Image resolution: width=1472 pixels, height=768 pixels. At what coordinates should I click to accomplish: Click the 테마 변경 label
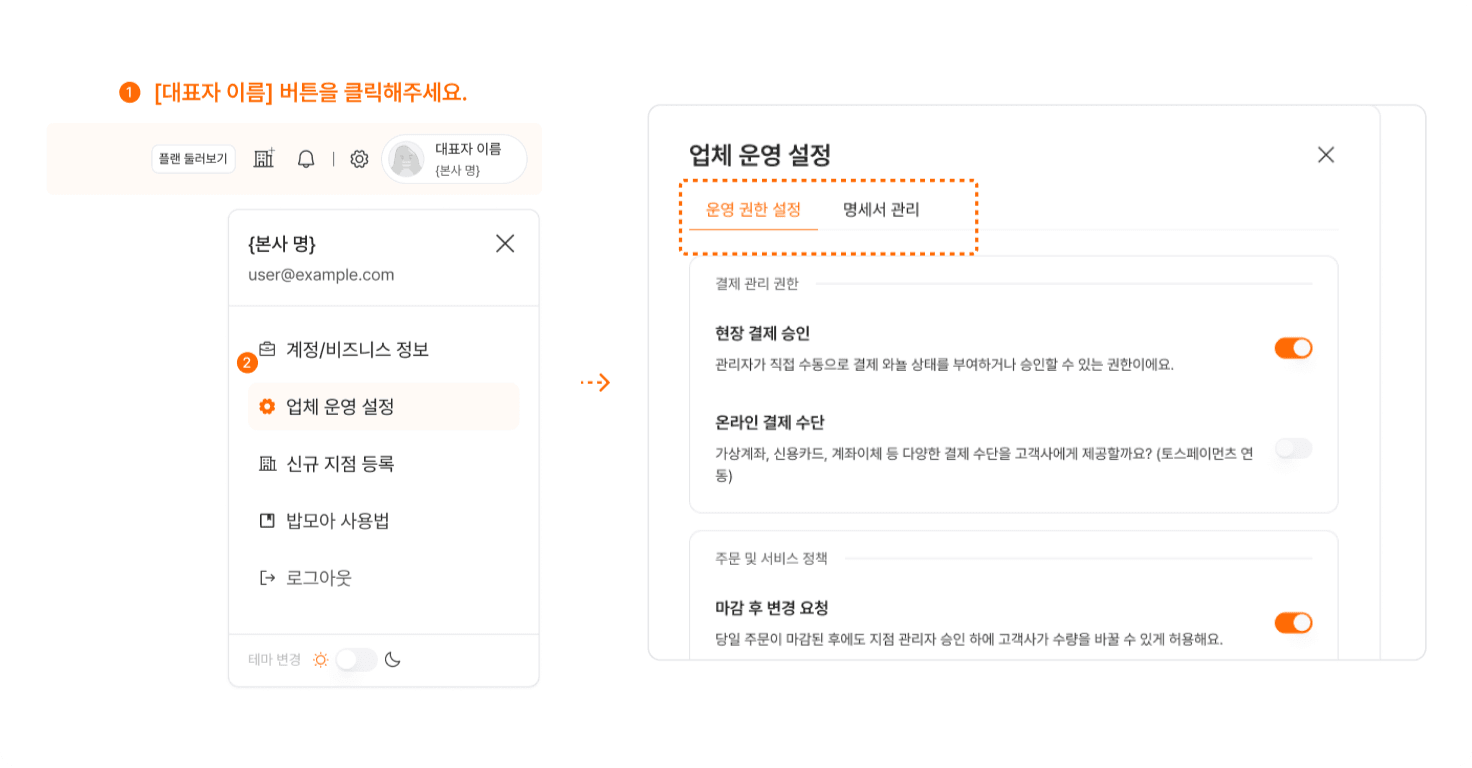click(274, 660)
